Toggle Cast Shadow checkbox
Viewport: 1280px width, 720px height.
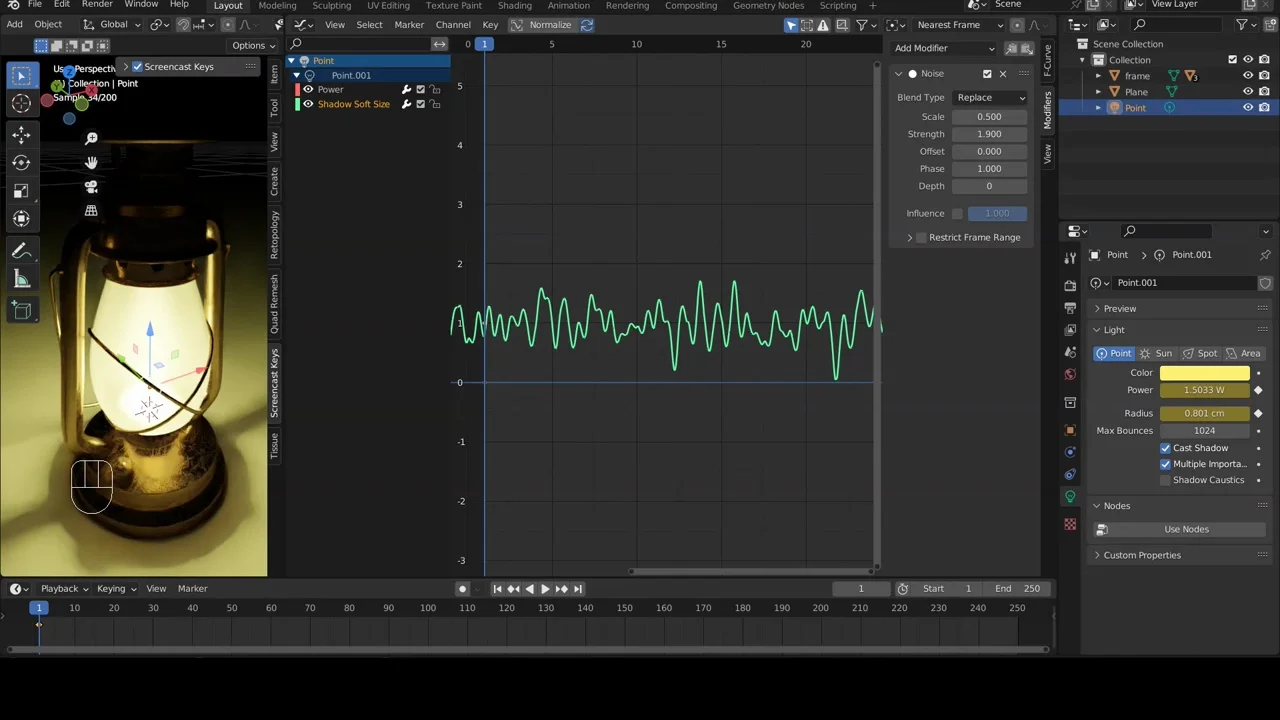click(x=1165, y=448)
